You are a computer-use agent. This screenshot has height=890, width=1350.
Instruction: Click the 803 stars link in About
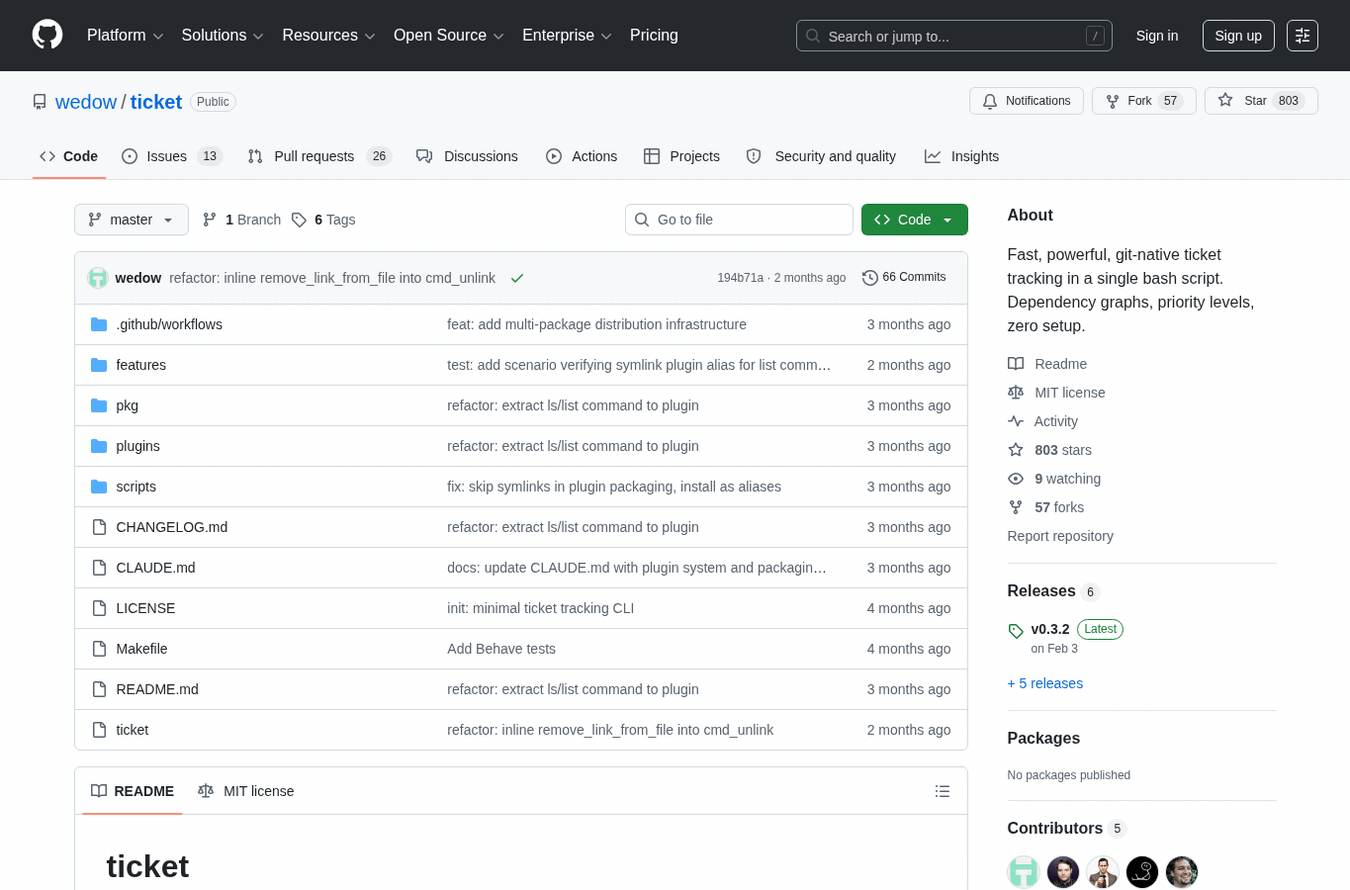click(1063, 450)
